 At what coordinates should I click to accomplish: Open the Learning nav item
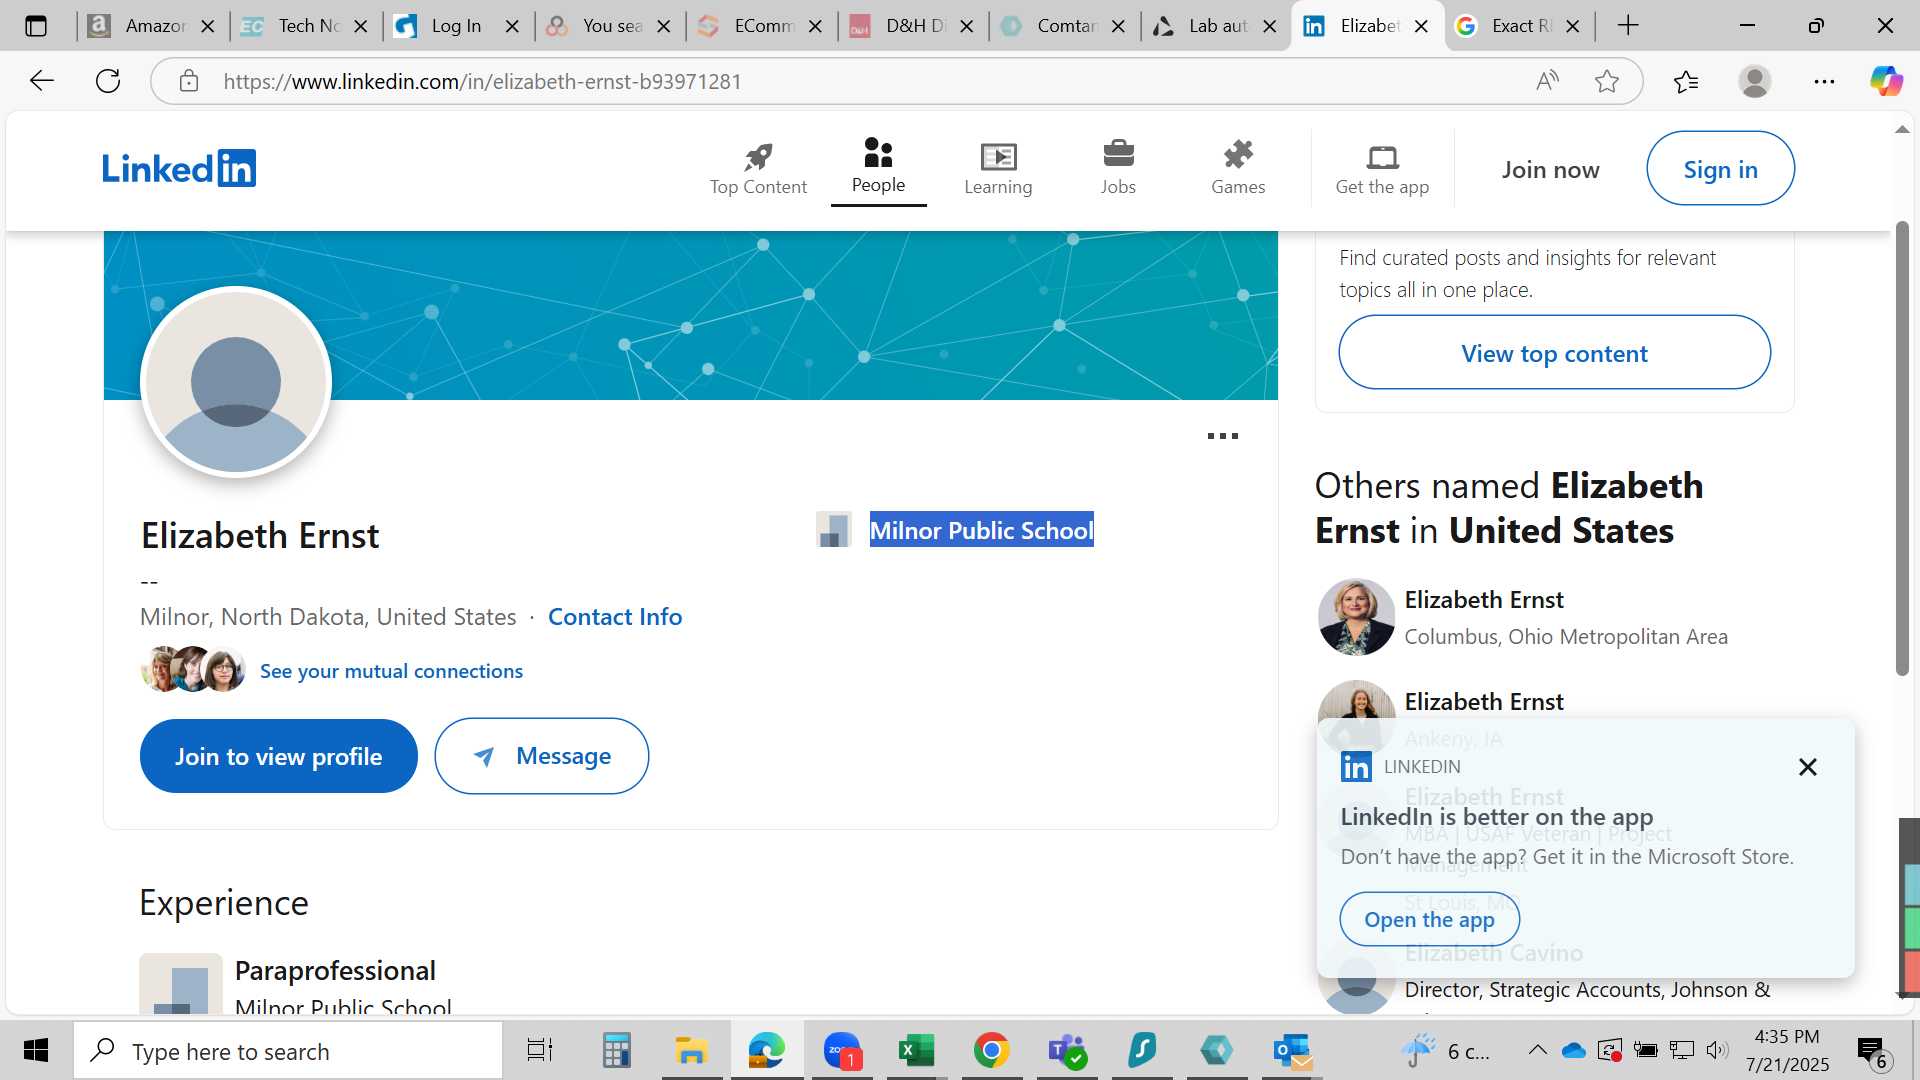tap(998, 168)
